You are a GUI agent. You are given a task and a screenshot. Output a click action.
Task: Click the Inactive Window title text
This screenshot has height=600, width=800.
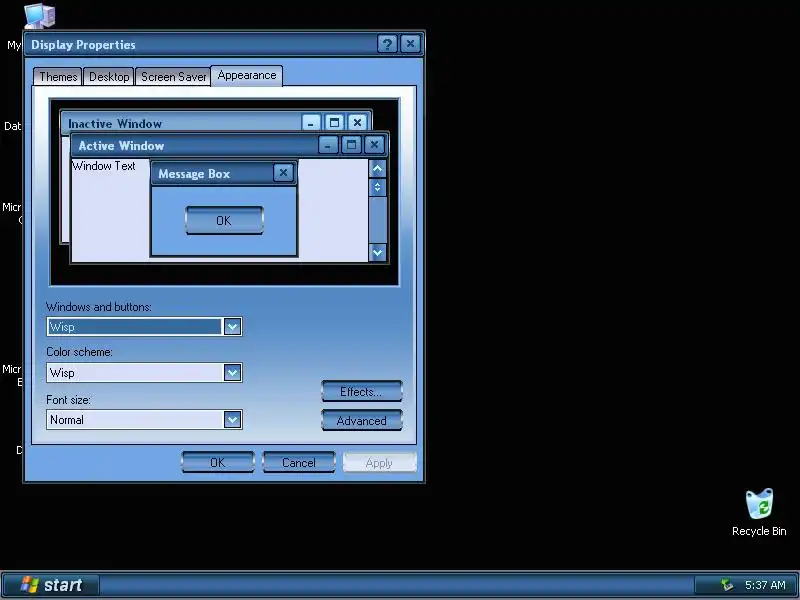tap(115, 124)
